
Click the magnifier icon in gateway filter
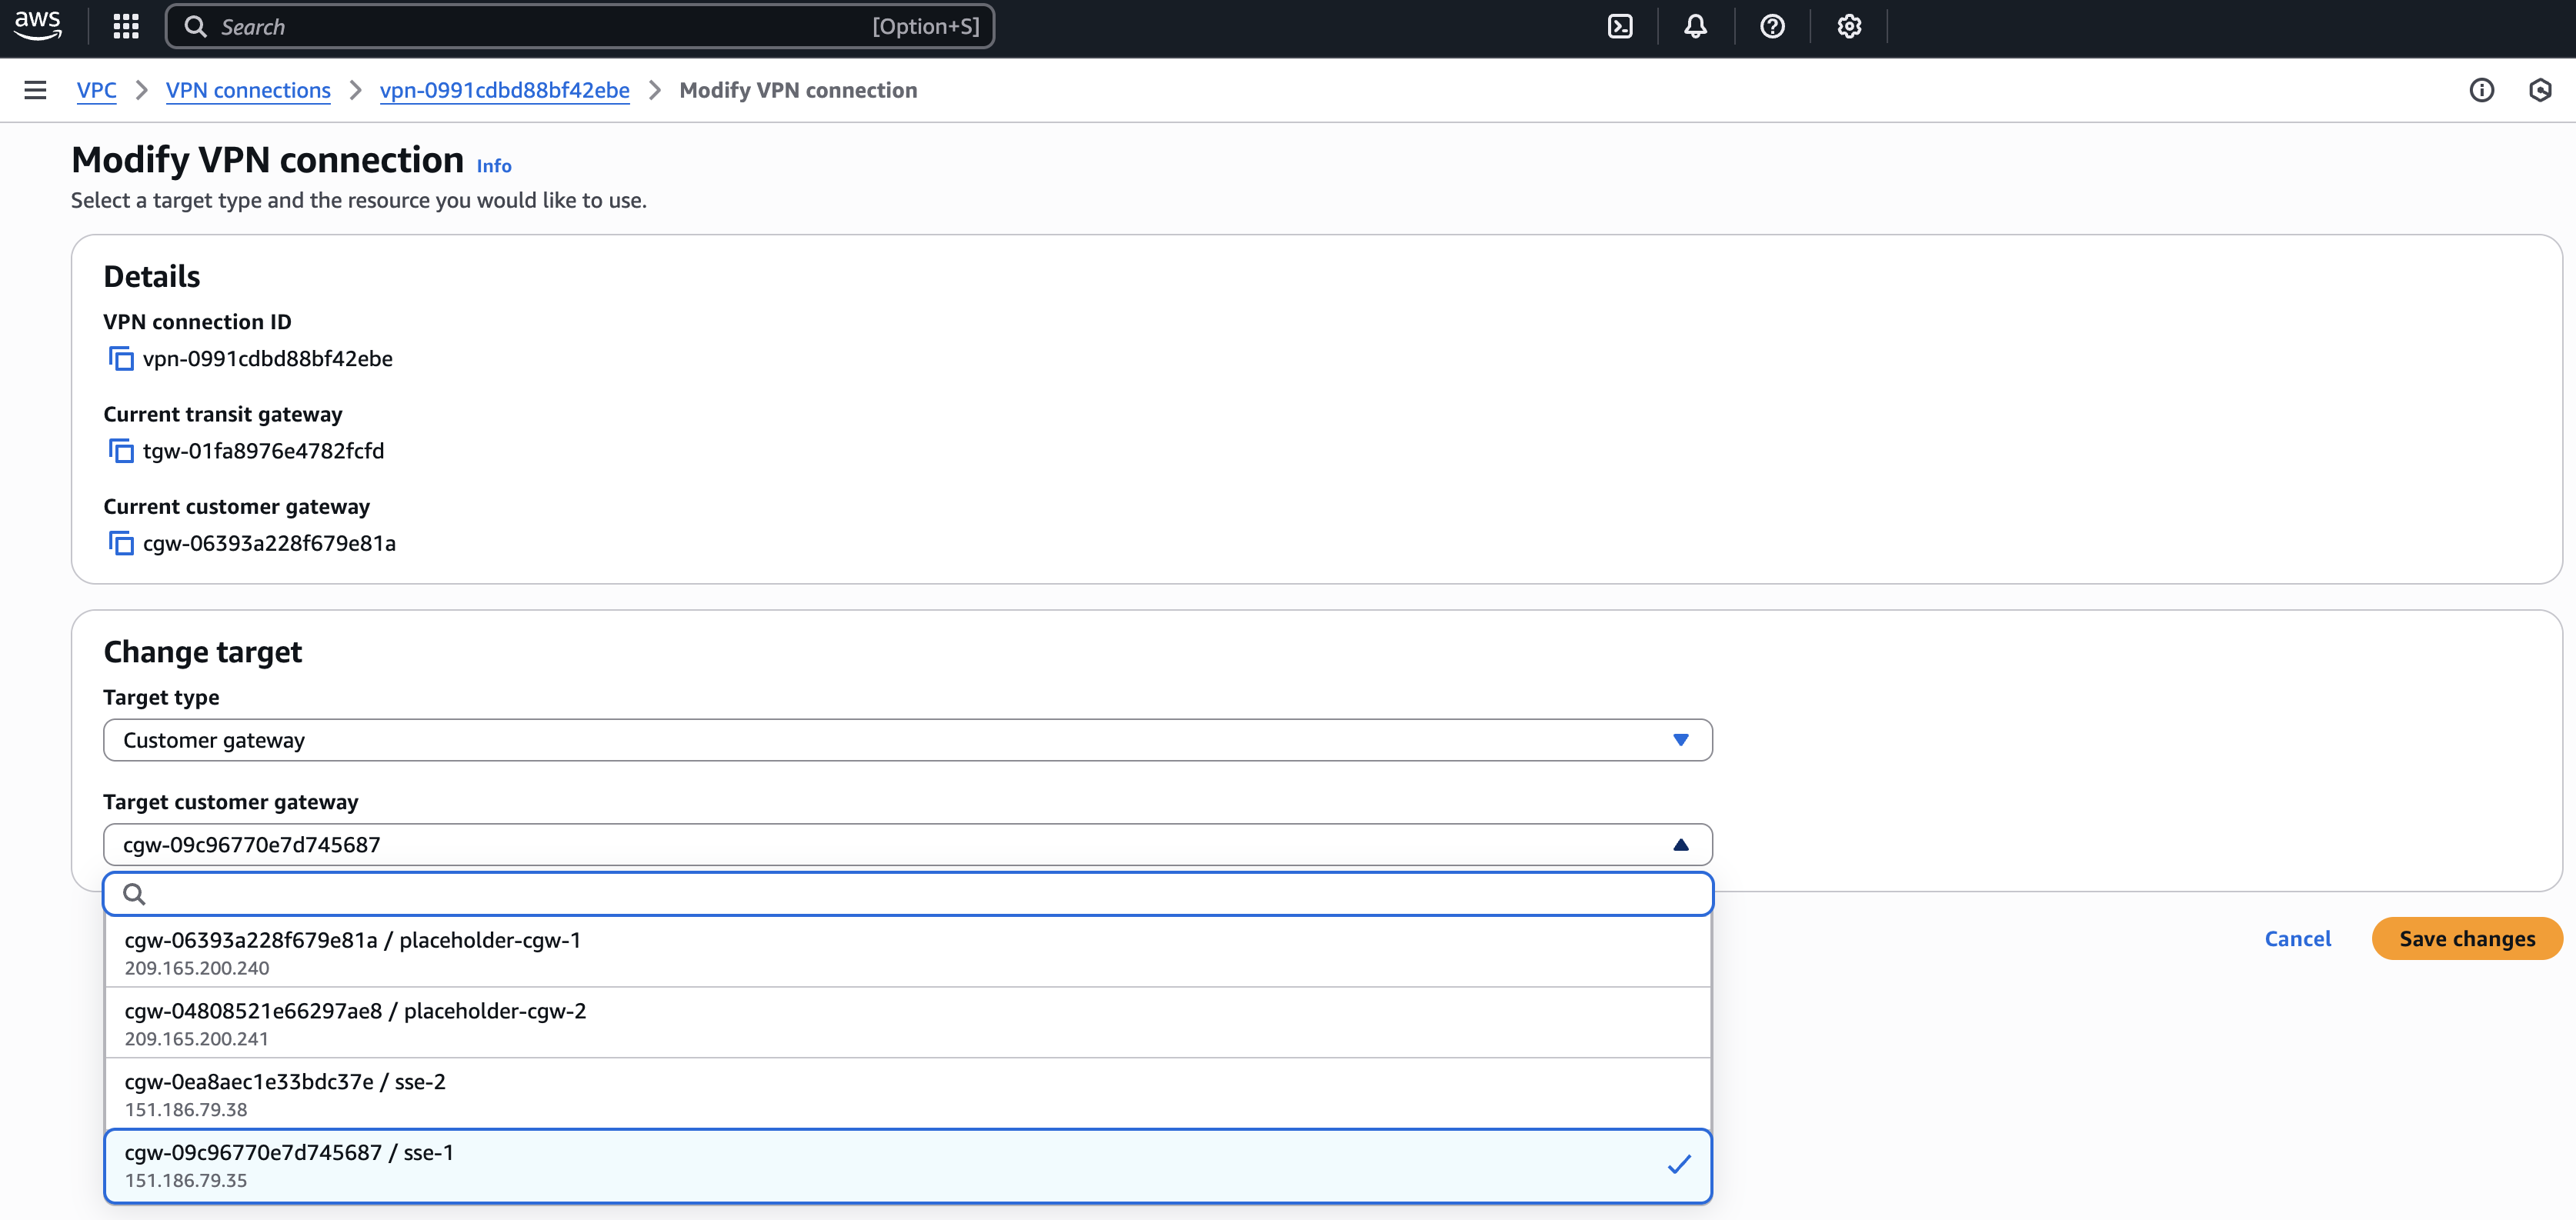pyautogui.click(x=134, y=894)
